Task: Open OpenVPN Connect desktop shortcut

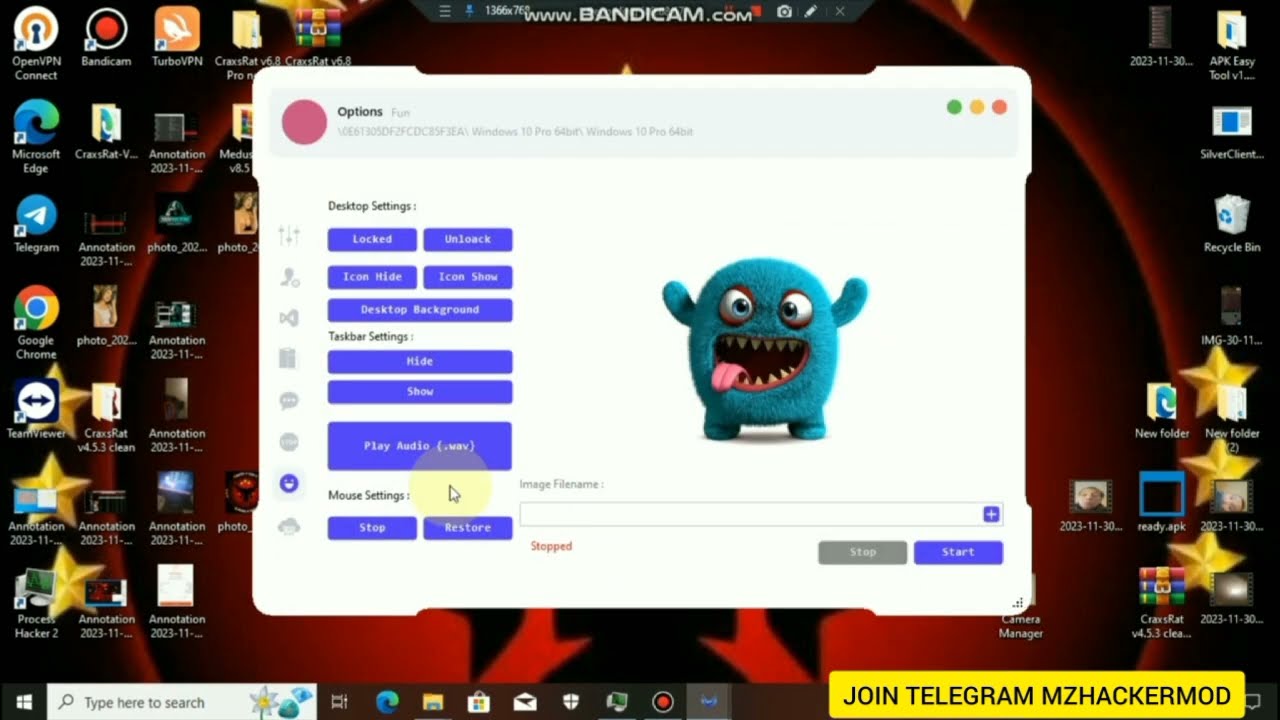Action: coord(36,44)
